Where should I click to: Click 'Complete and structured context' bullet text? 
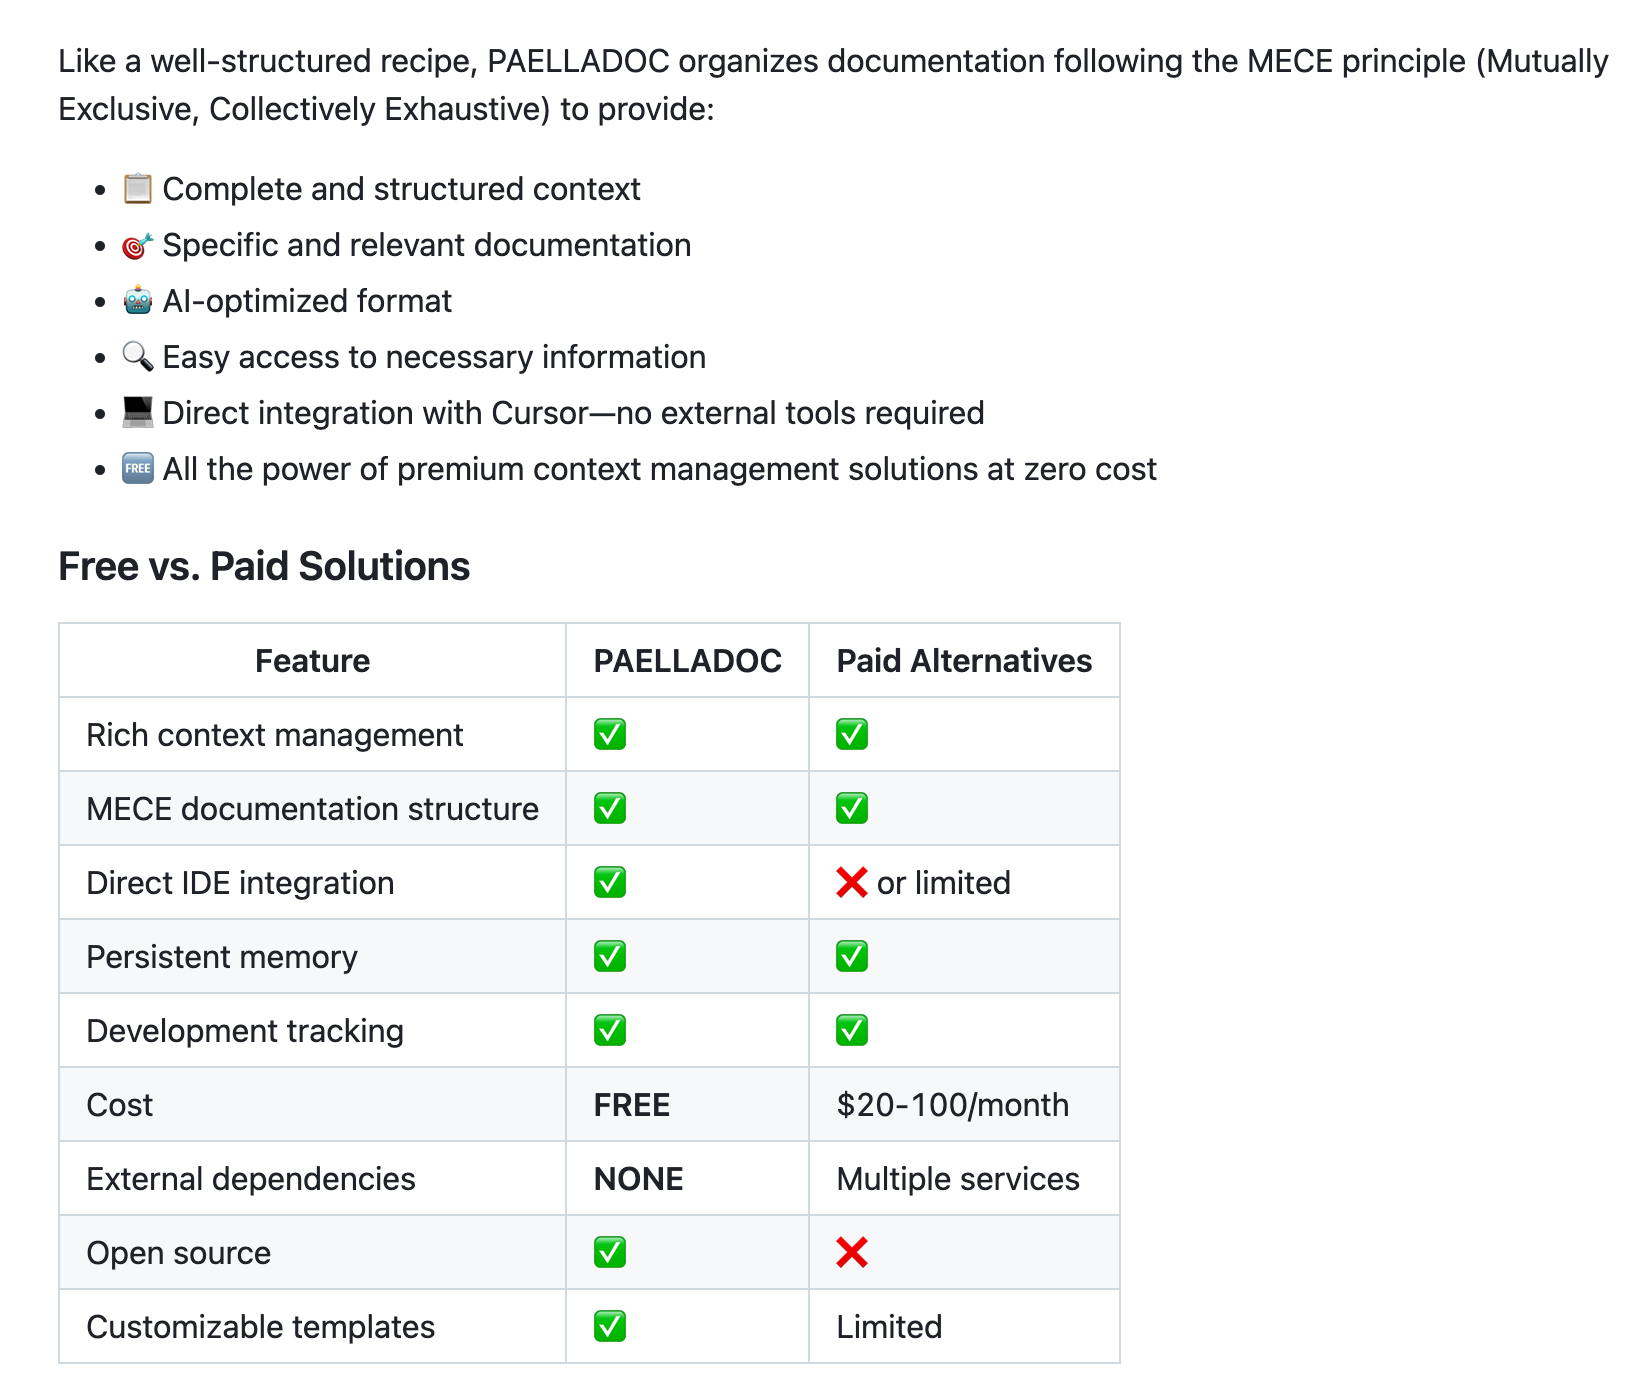[401, 188]
